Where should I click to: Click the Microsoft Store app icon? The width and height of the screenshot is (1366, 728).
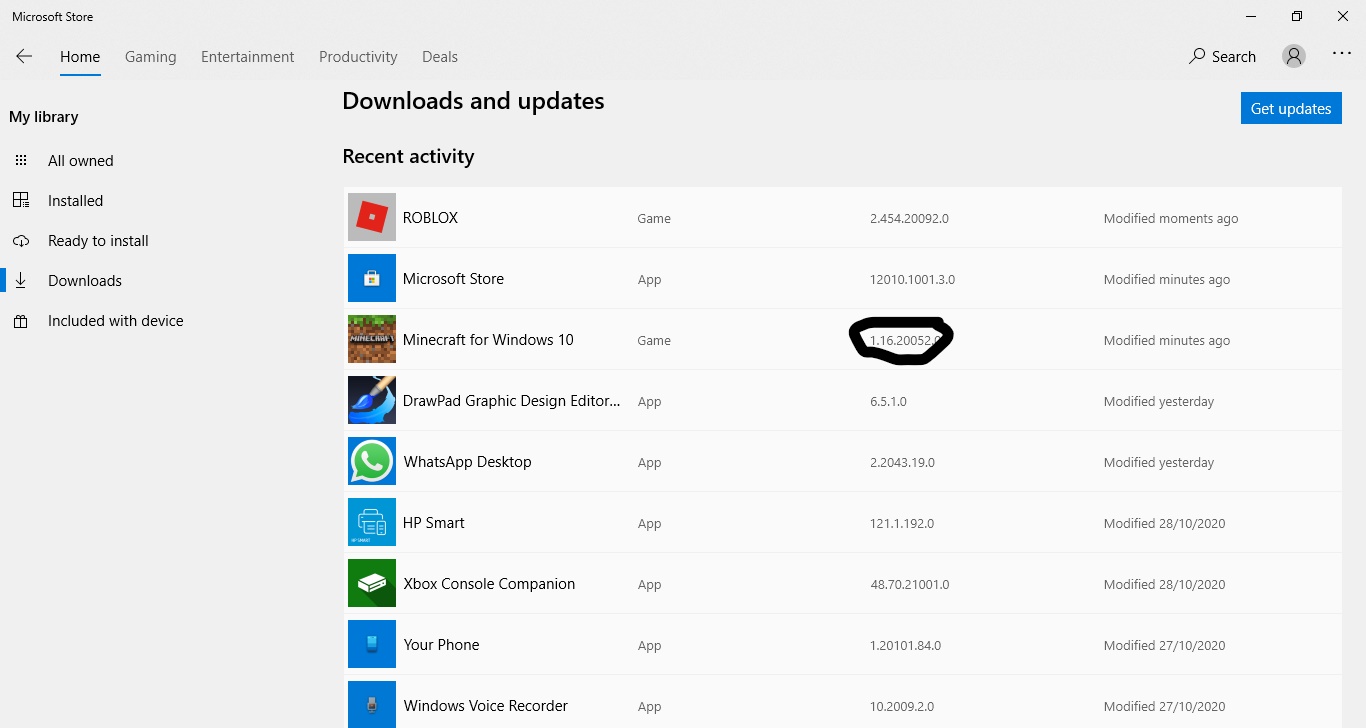(372, 278)
